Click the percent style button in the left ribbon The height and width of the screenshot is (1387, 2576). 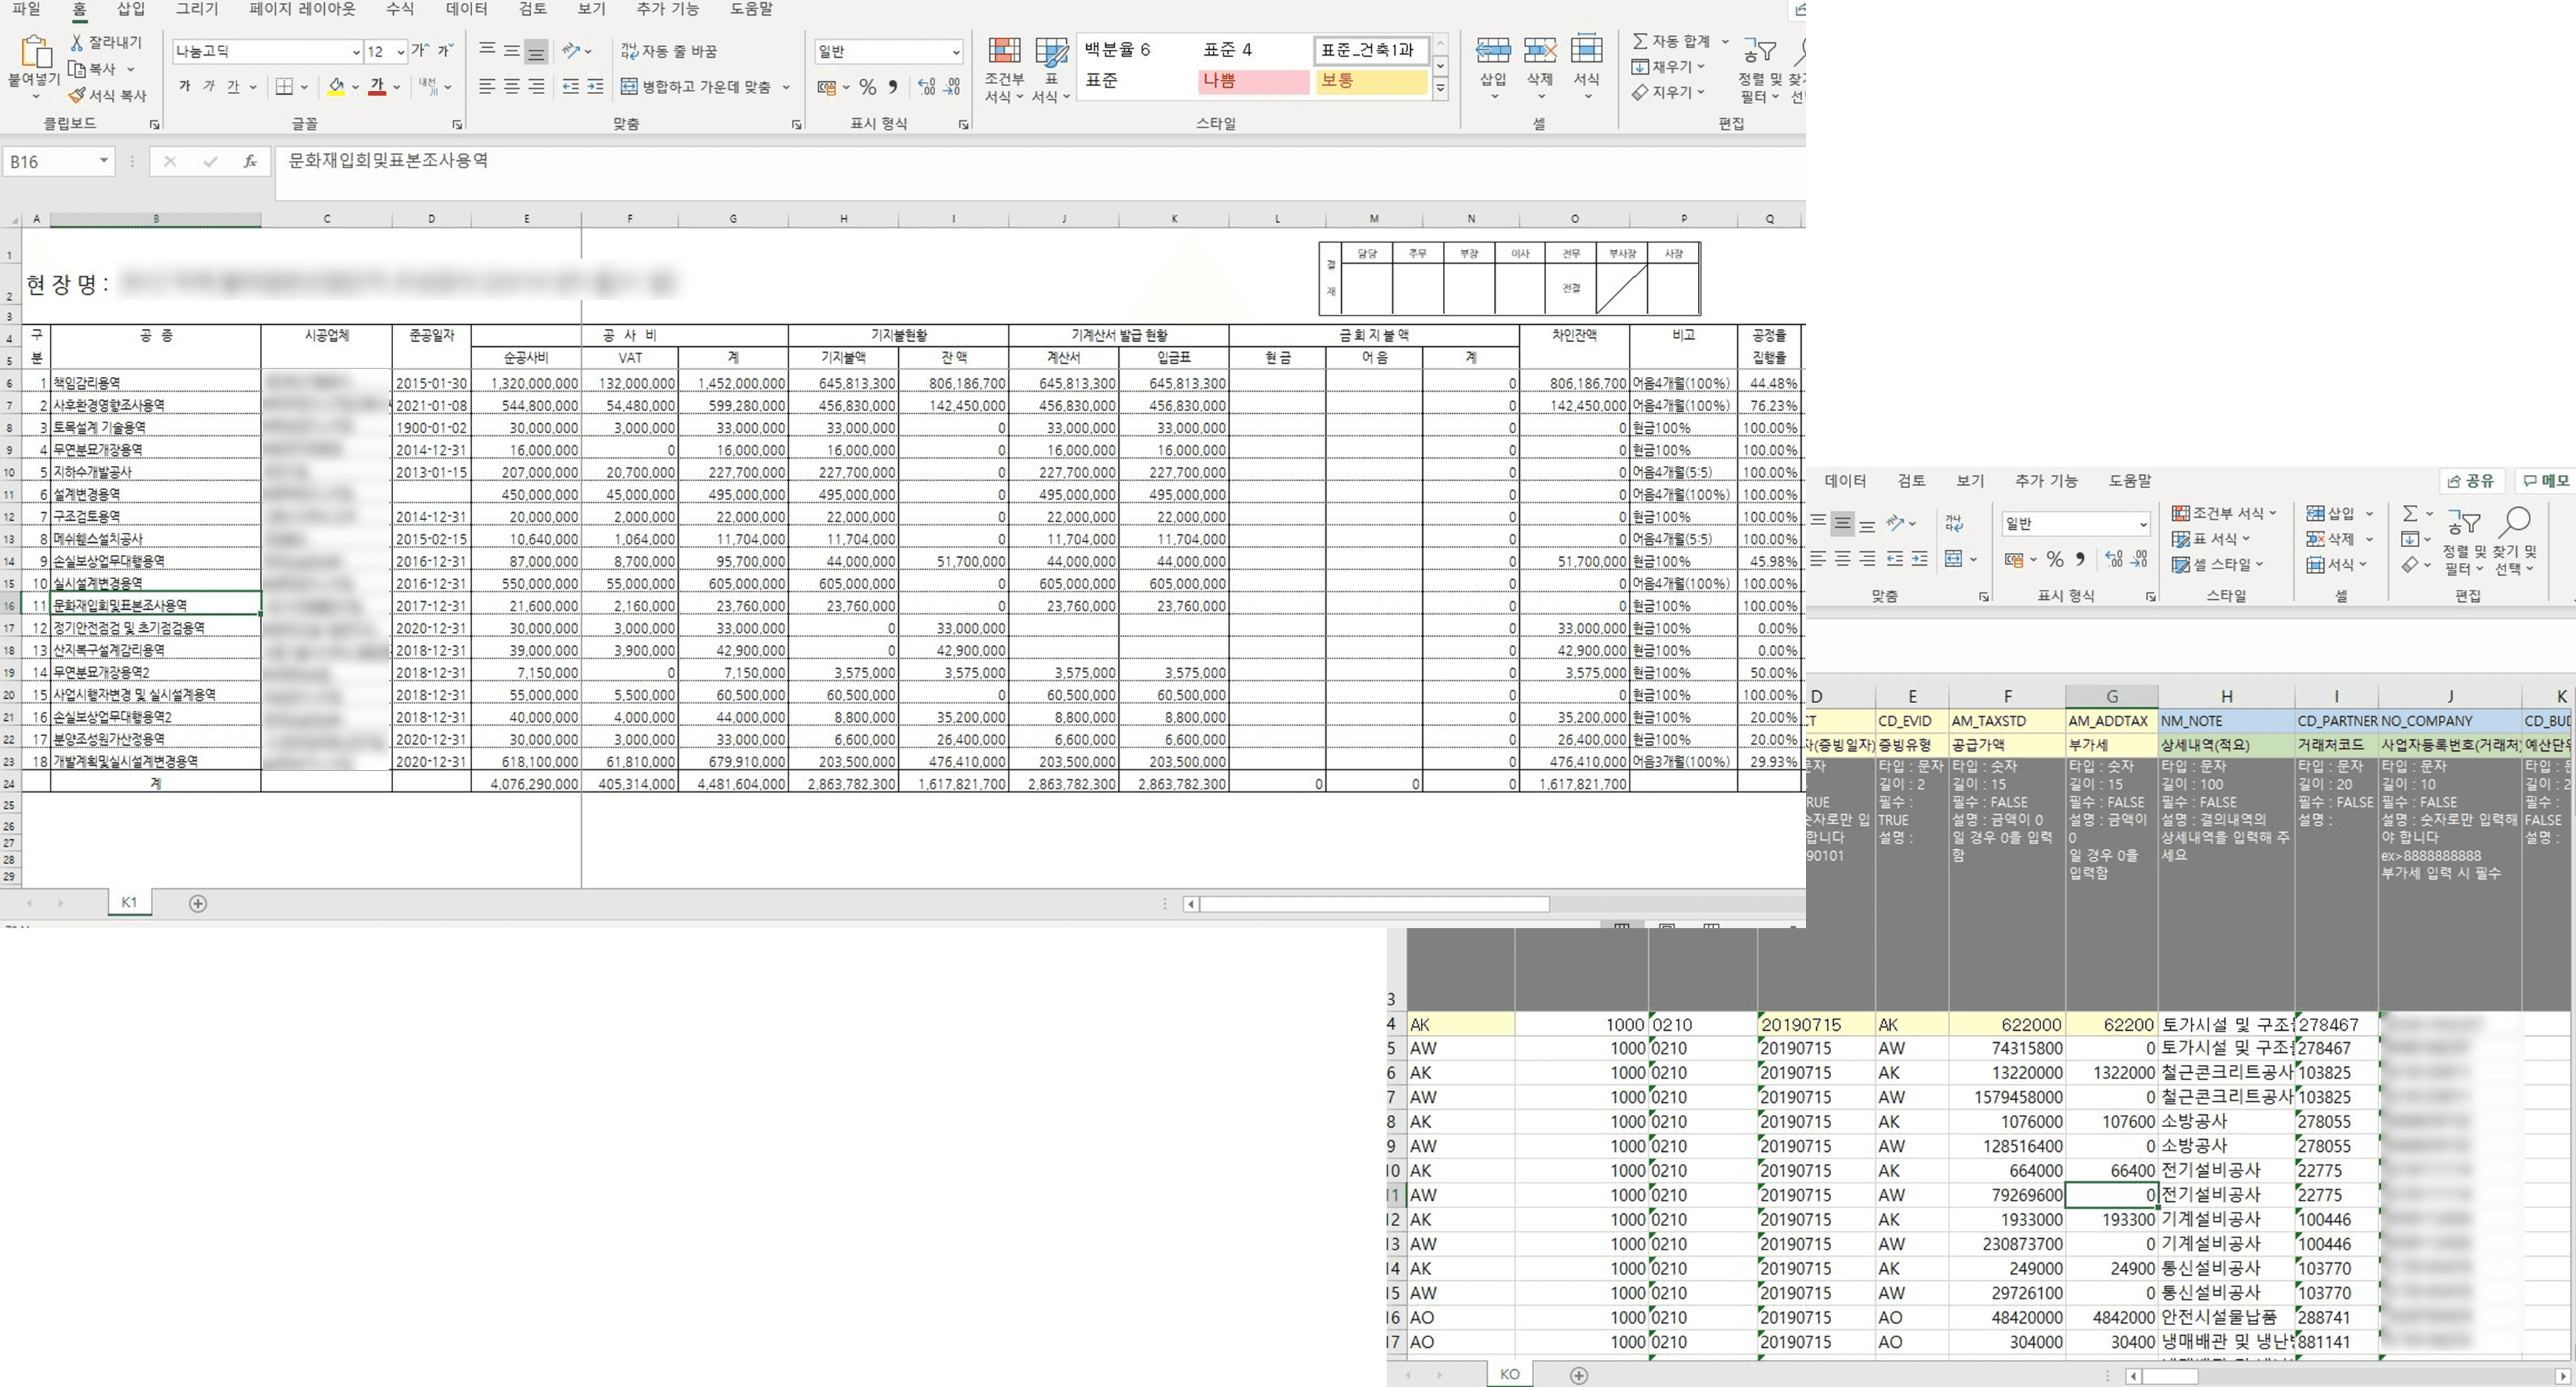pos(867,87)
